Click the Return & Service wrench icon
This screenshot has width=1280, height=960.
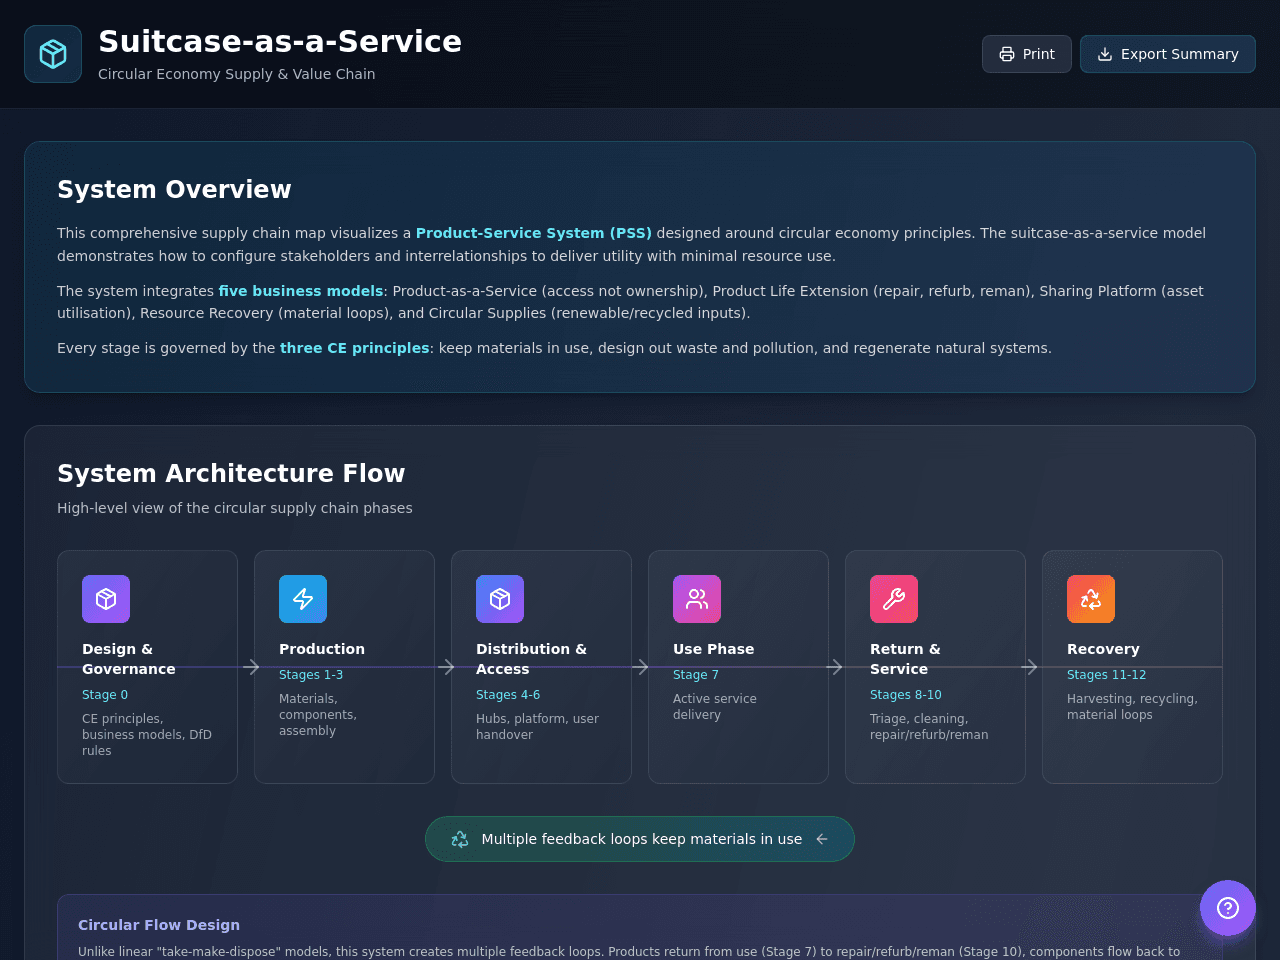click(894, 599)
